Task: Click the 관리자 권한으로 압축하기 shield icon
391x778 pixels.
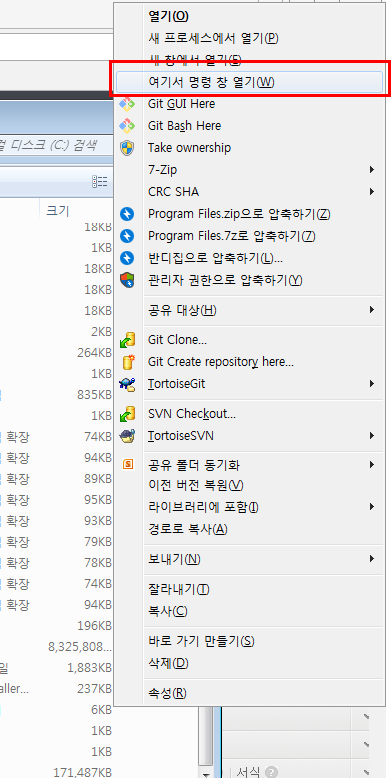Action: (128, 280)
